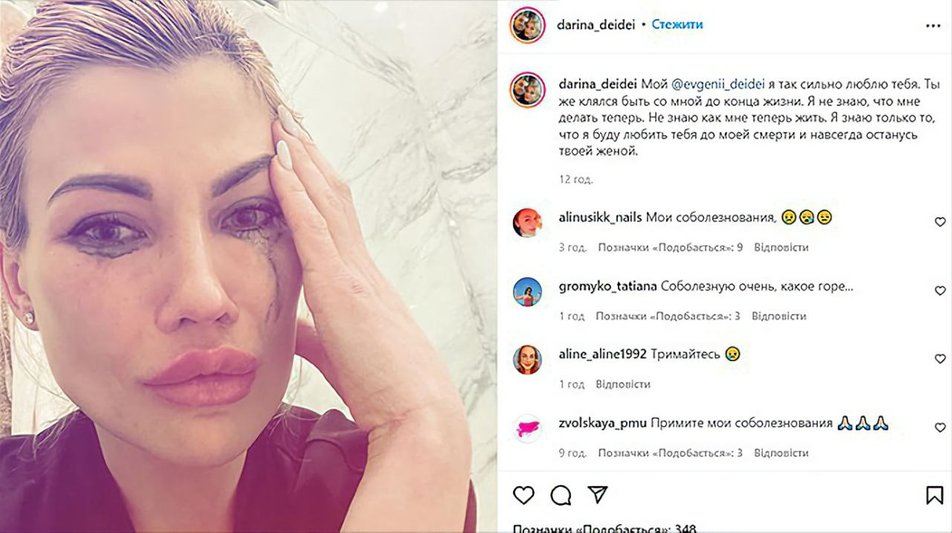952x533 pixels.
Task: Open zvolskaya_pmu pink avatar
Action: click(527, 429)
